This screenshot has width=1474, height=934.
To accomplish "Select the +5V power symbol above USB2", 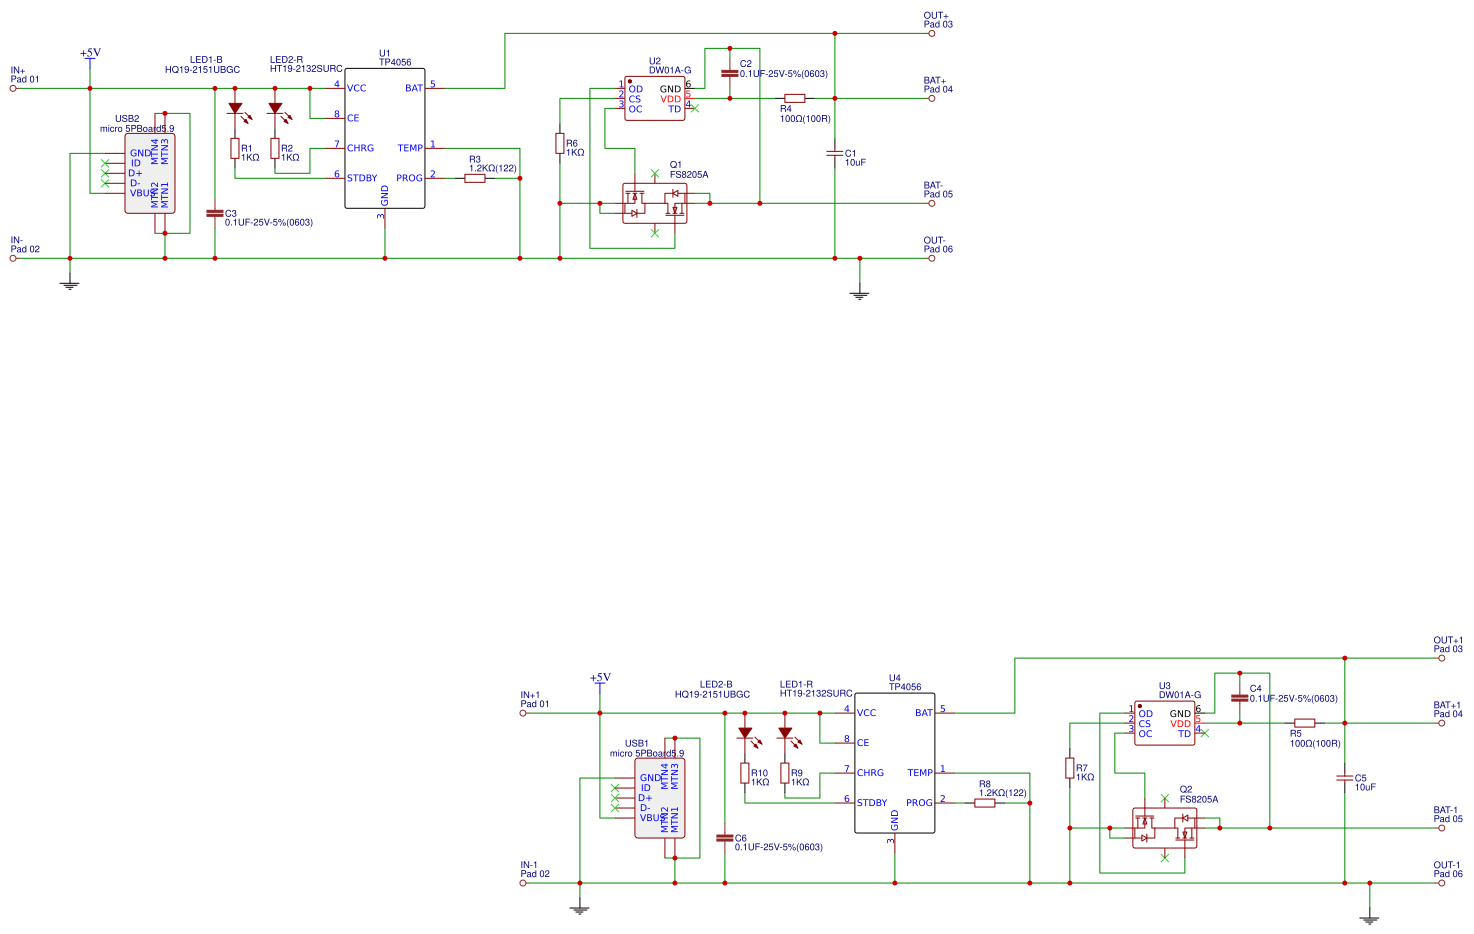I will [x=90, y=55].
